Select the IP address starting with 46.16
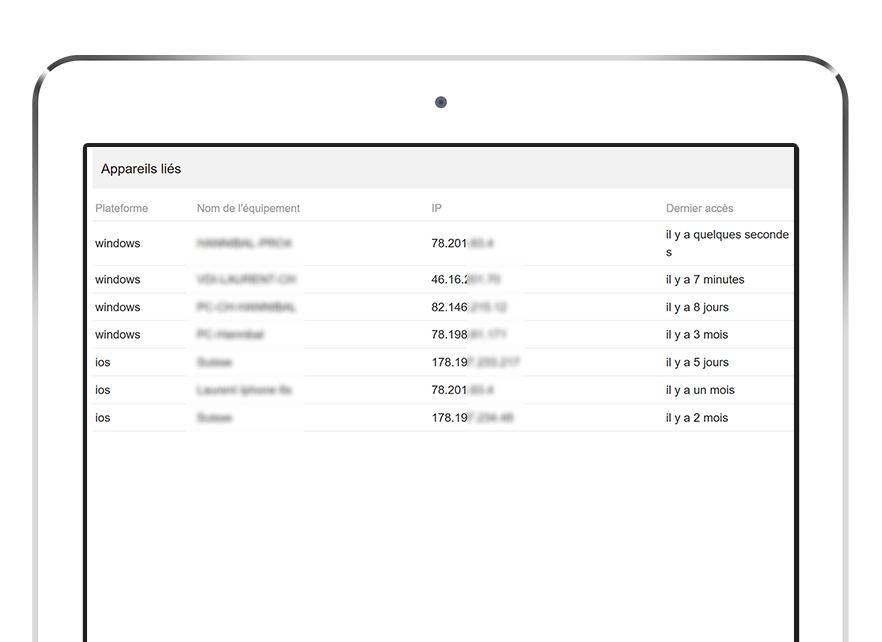The width and height of the screenshot is (882, 642). pos(465,280)
